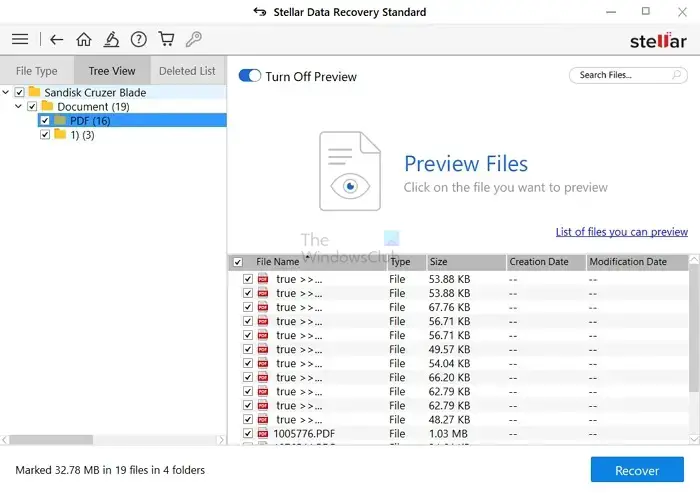Select the 1) (3) tree item
This screenshot has width=700, height=493.
pos(83,134)
